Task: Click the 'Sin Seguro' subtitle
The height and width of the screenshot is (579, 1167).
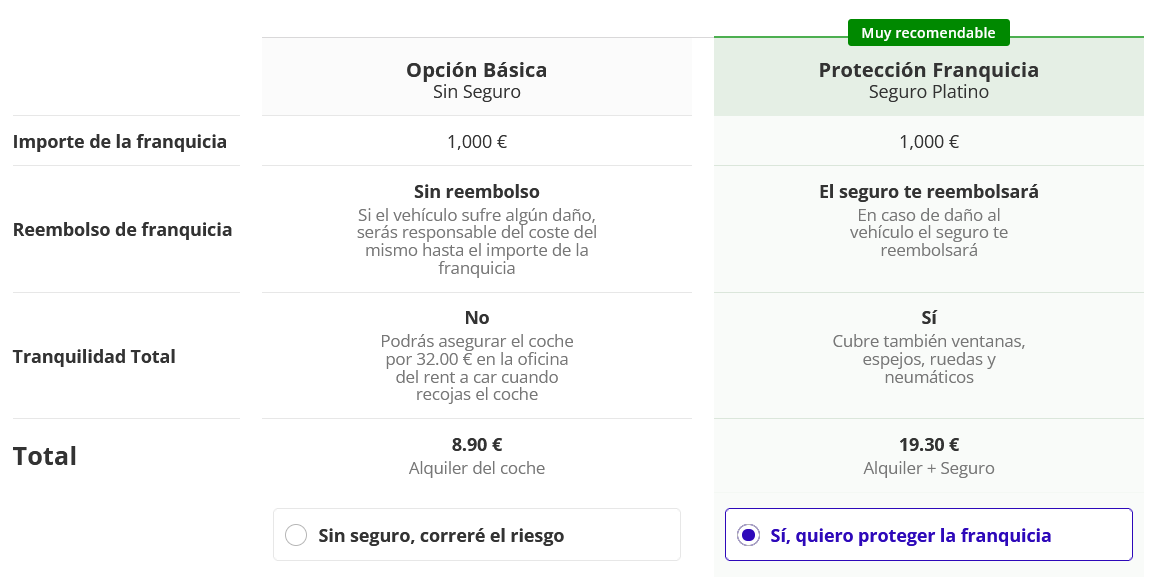Action: [476, 92]
